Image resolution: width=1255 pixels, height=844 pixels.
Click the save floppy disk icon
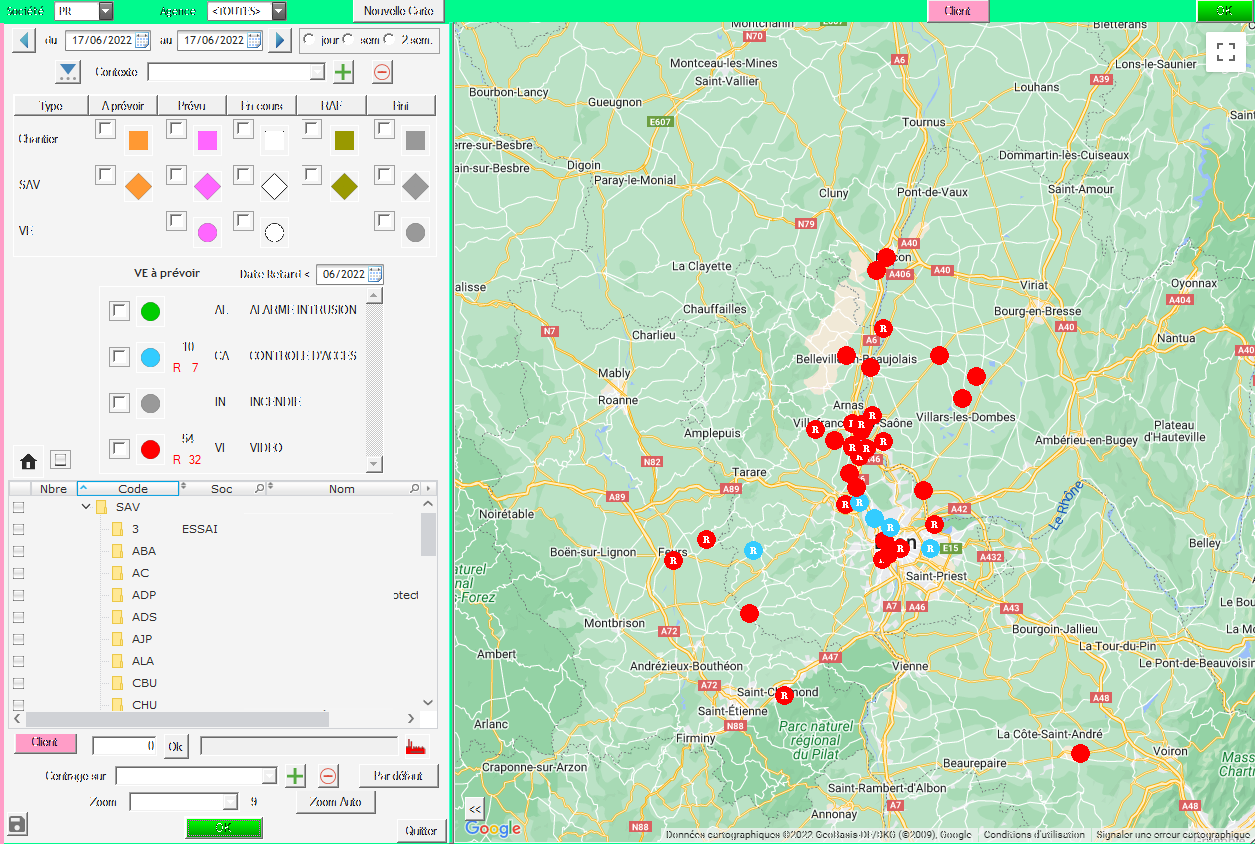(x=17, y=824)
